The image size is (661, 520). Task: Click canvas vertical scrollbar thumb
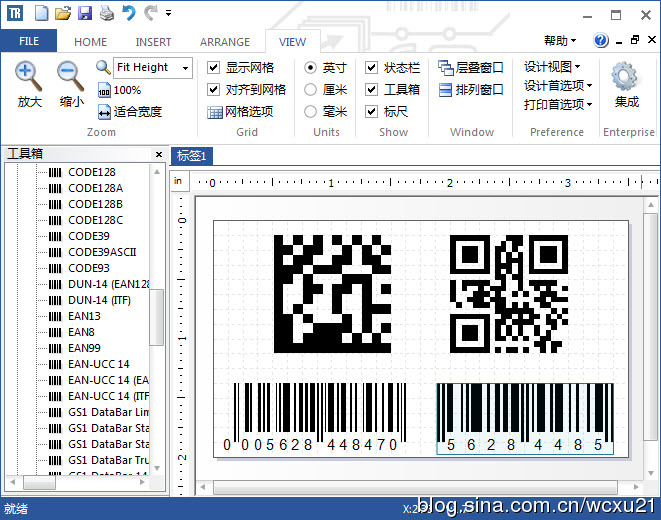point(650,327)
